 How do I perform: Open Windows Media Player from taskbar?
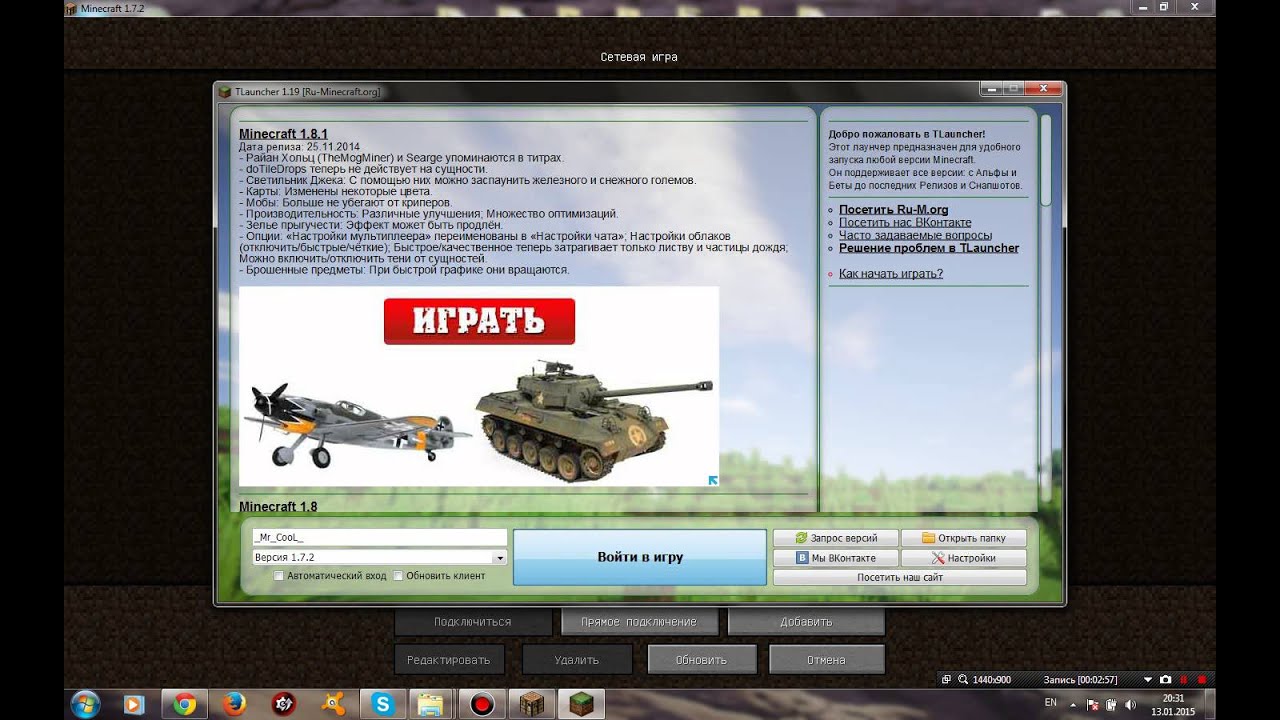click(135, 704)
